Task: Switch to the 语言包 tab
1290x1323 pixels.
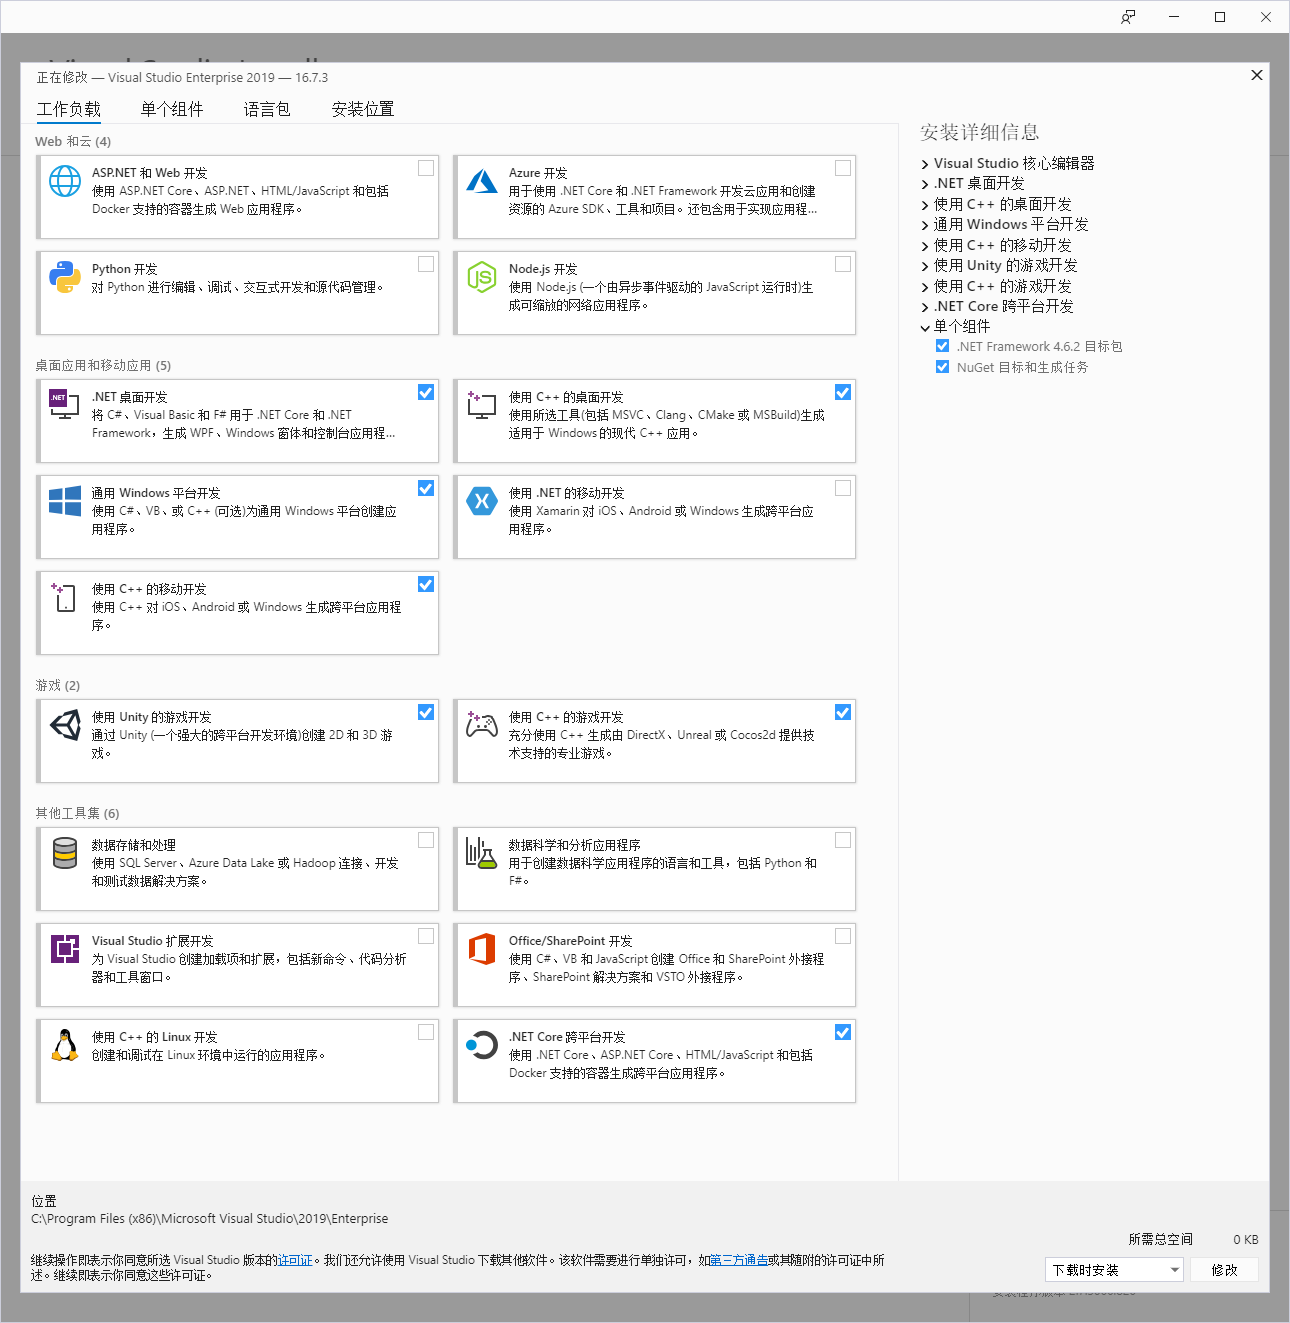Action: tap(267, 109)
